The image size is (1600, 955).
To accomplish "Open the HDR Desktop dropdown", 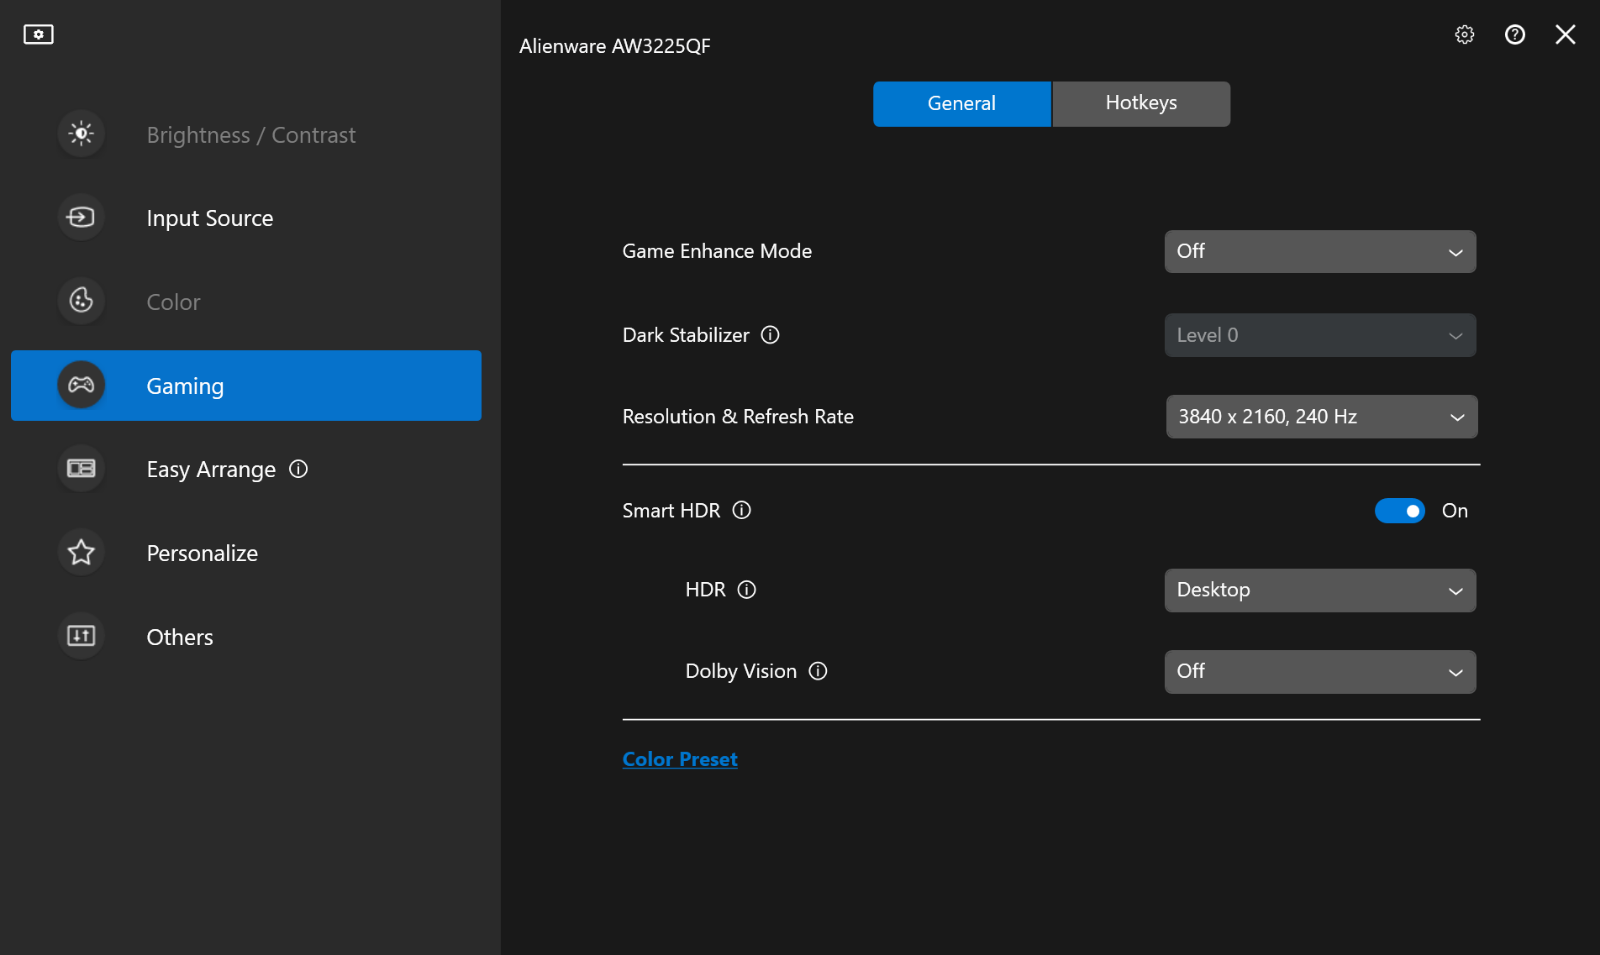I will [x=1320, y=591].
